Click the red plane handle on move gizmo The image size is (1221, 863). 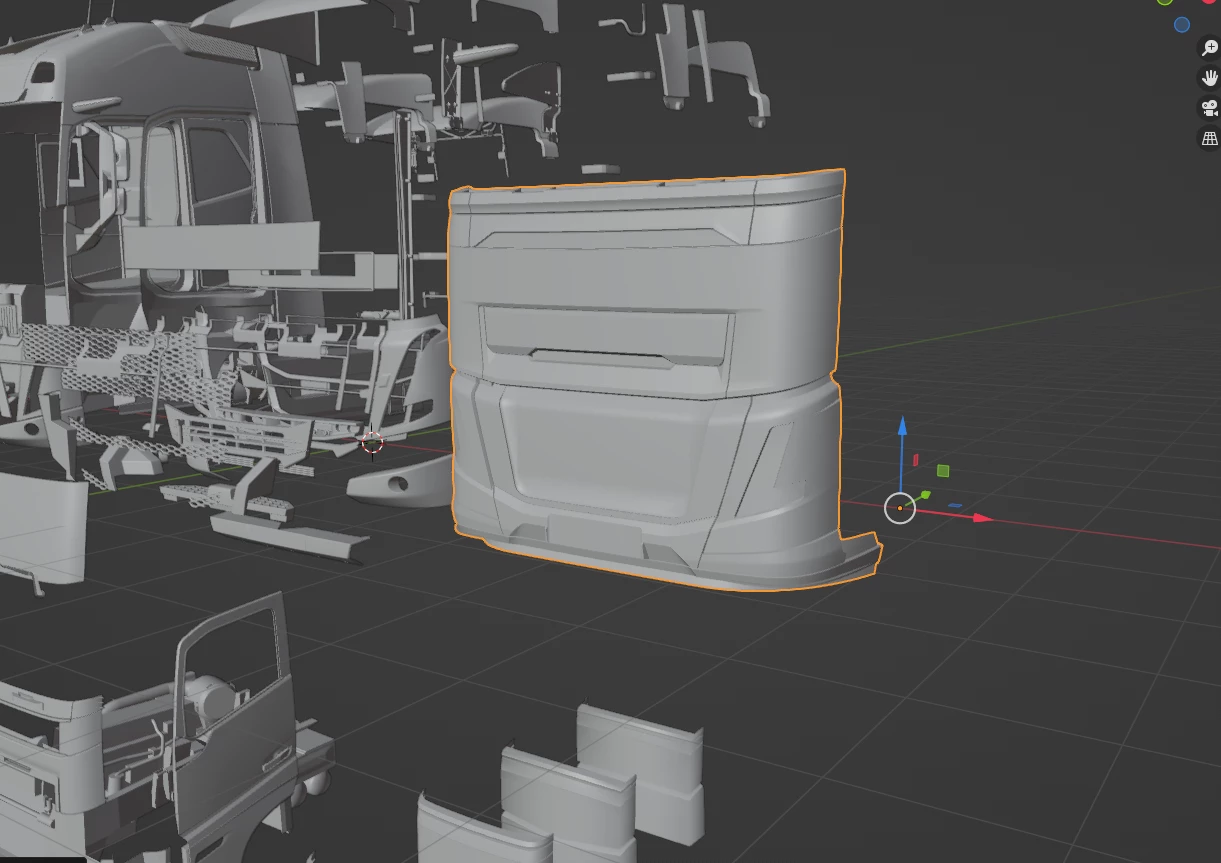pos(915,460)
